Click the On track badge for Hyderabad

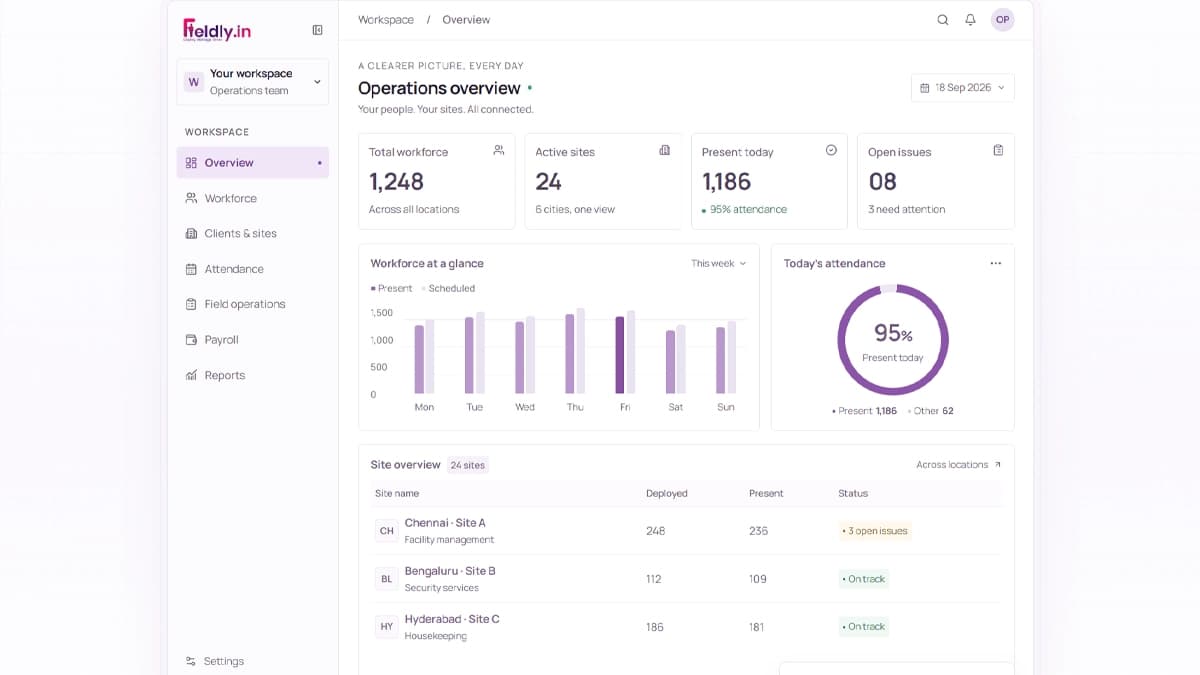coord(864,627)
